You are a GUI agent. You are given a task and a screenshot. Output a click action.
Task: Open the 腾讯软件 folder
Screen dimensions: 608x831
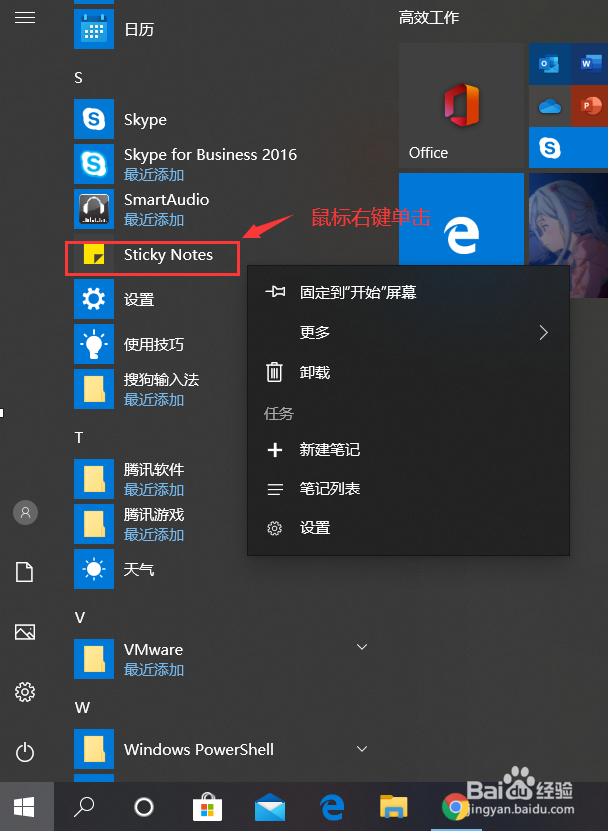94,480
